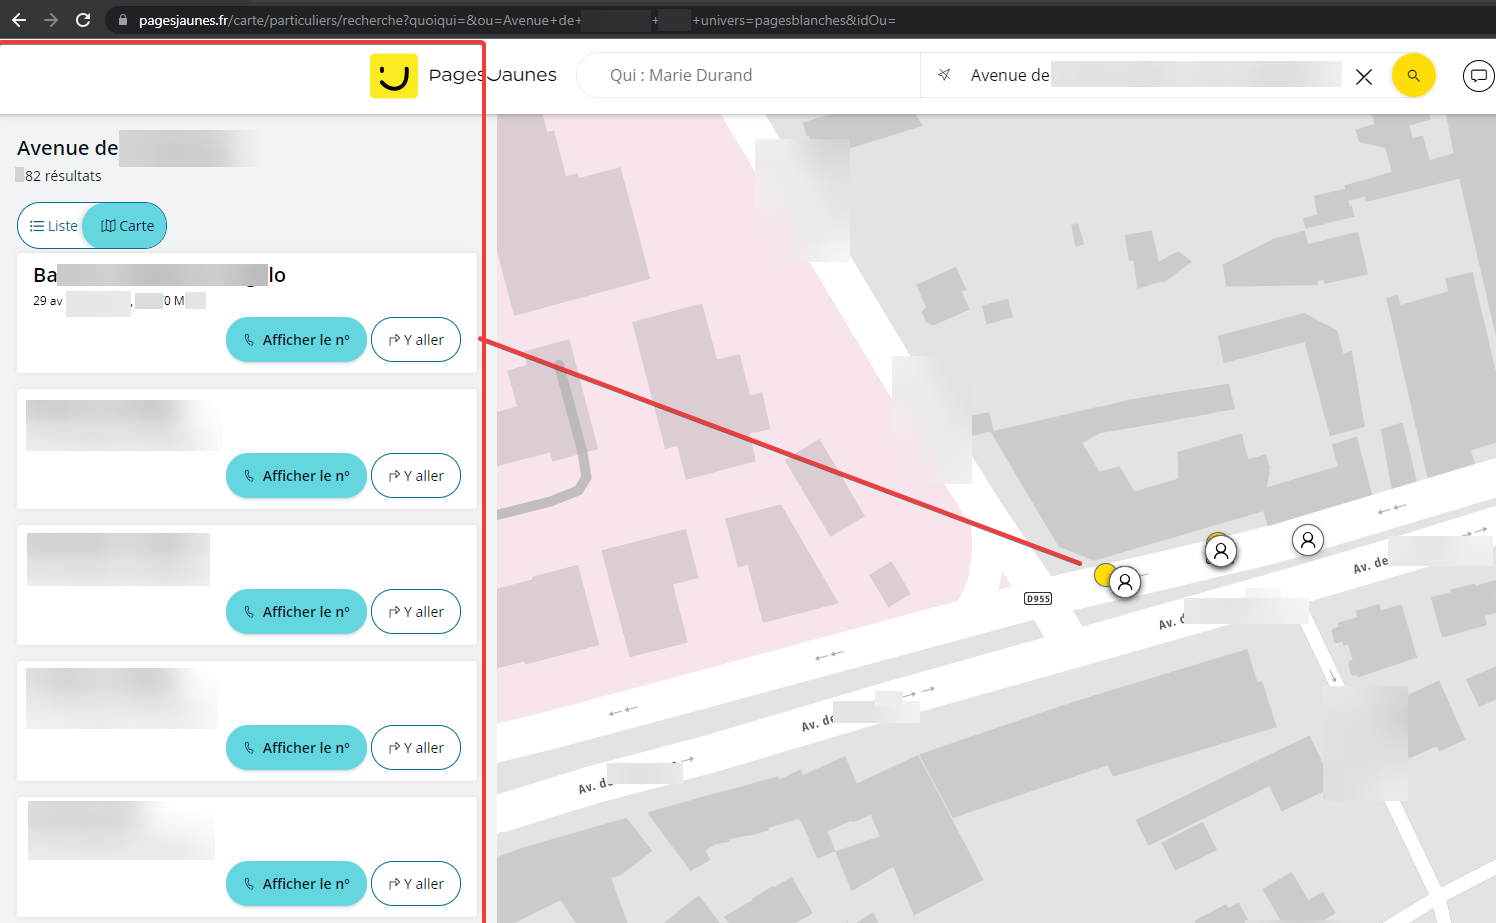1496x923 pixels.
Task: Reload the page with the refresh icon
Action: pyautogui.click(x=83, y=20)
